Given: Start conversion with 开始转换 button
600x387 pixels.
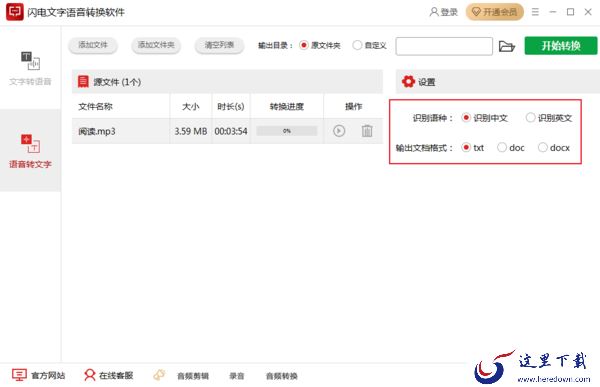Looking at the screenshot, I should tap(561, 46).
